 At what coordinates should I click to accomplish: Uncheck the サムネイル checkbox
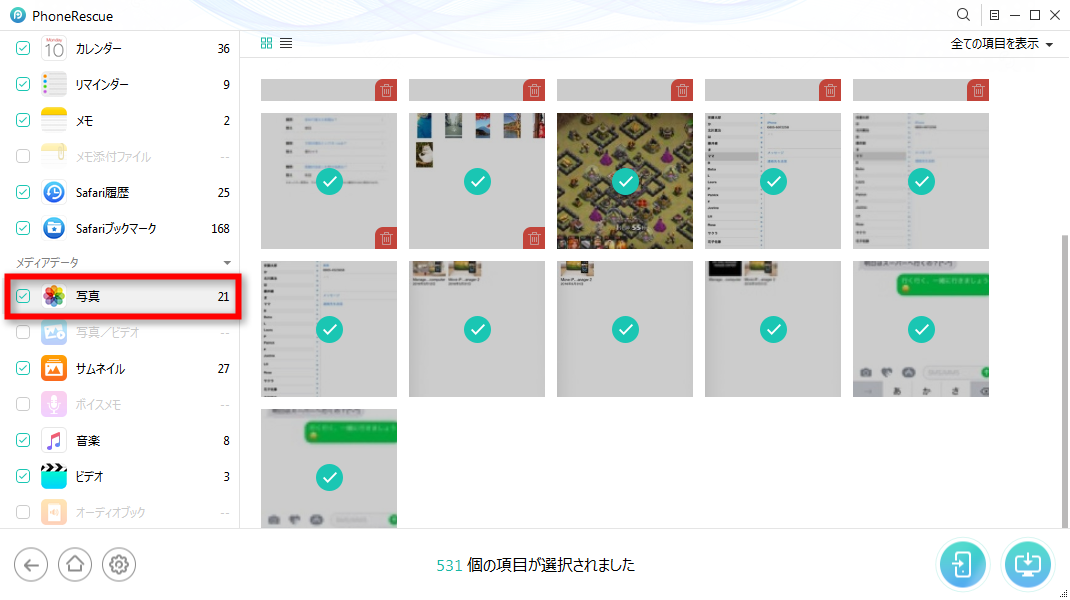tap(23, 369)
